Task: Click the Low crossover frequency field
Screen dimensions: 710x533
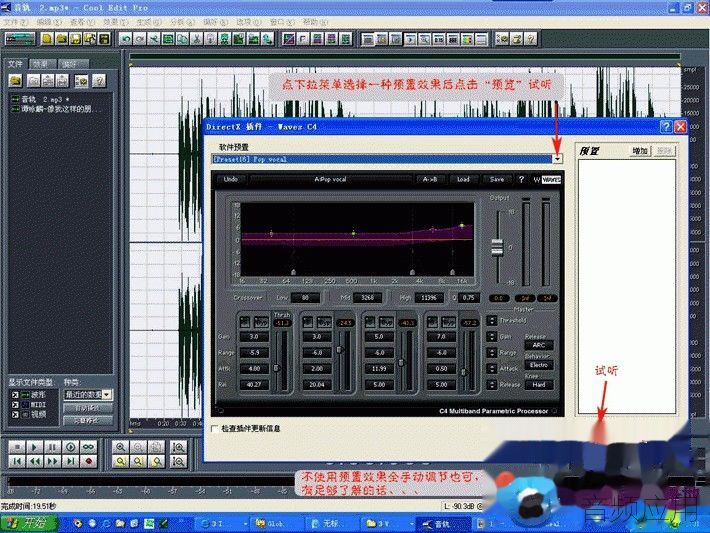Action: (305, 298)
